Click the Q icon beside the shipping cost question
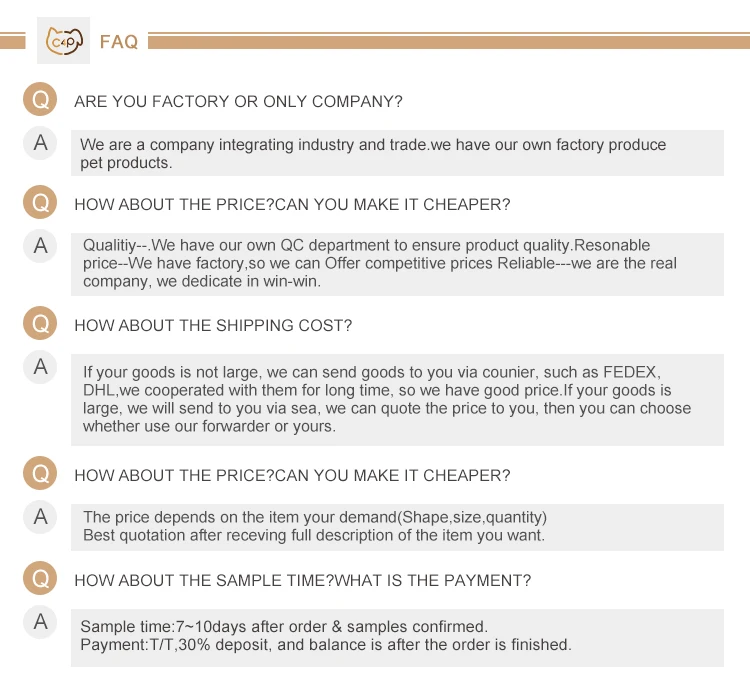 pyautogui.click(x=40, y=324)
